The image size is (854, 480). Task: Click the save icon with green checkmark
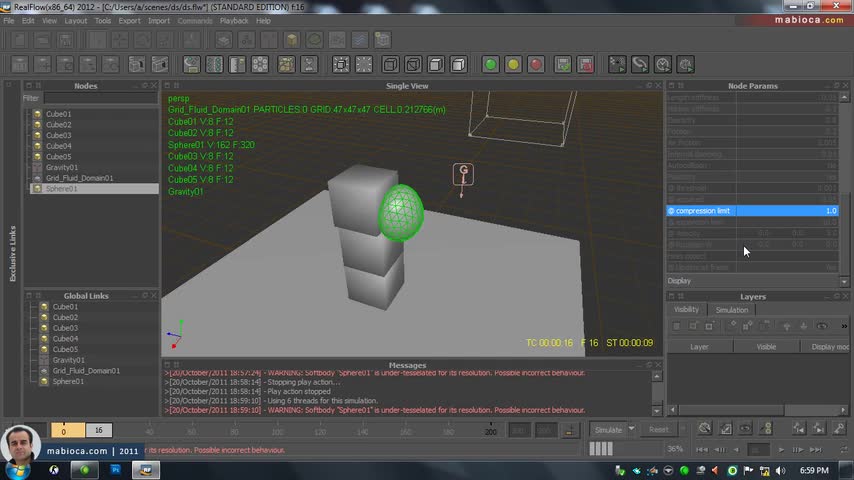(563, 65)
